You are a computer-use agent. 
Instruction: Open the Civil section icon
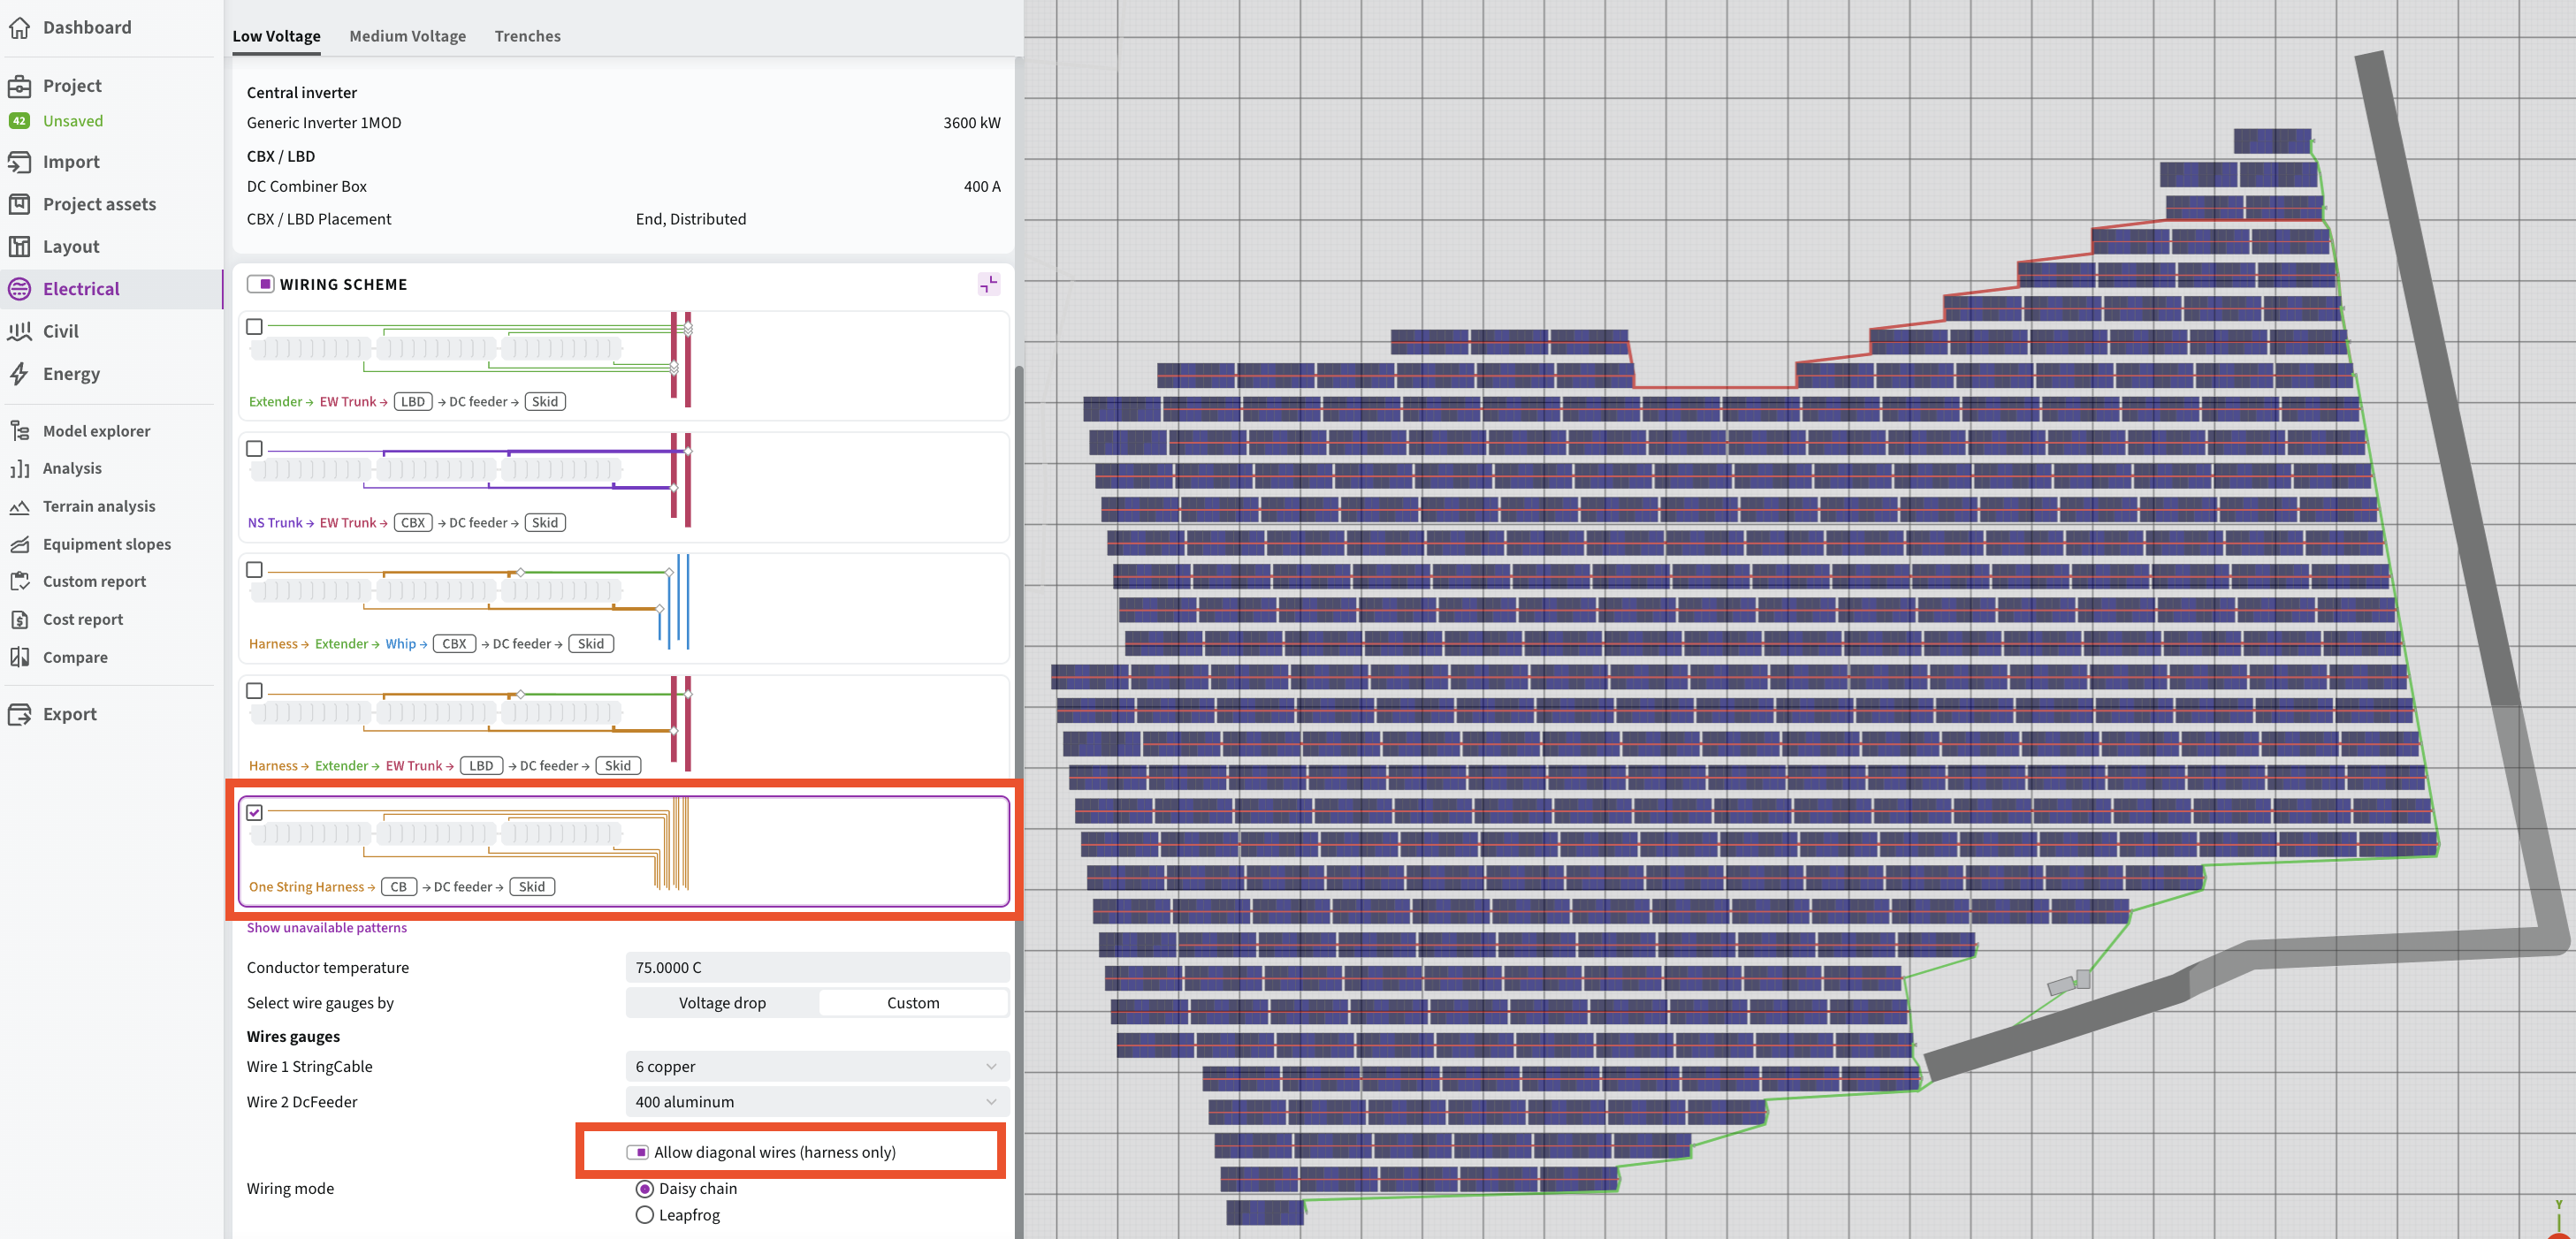[x=19, y=331]
